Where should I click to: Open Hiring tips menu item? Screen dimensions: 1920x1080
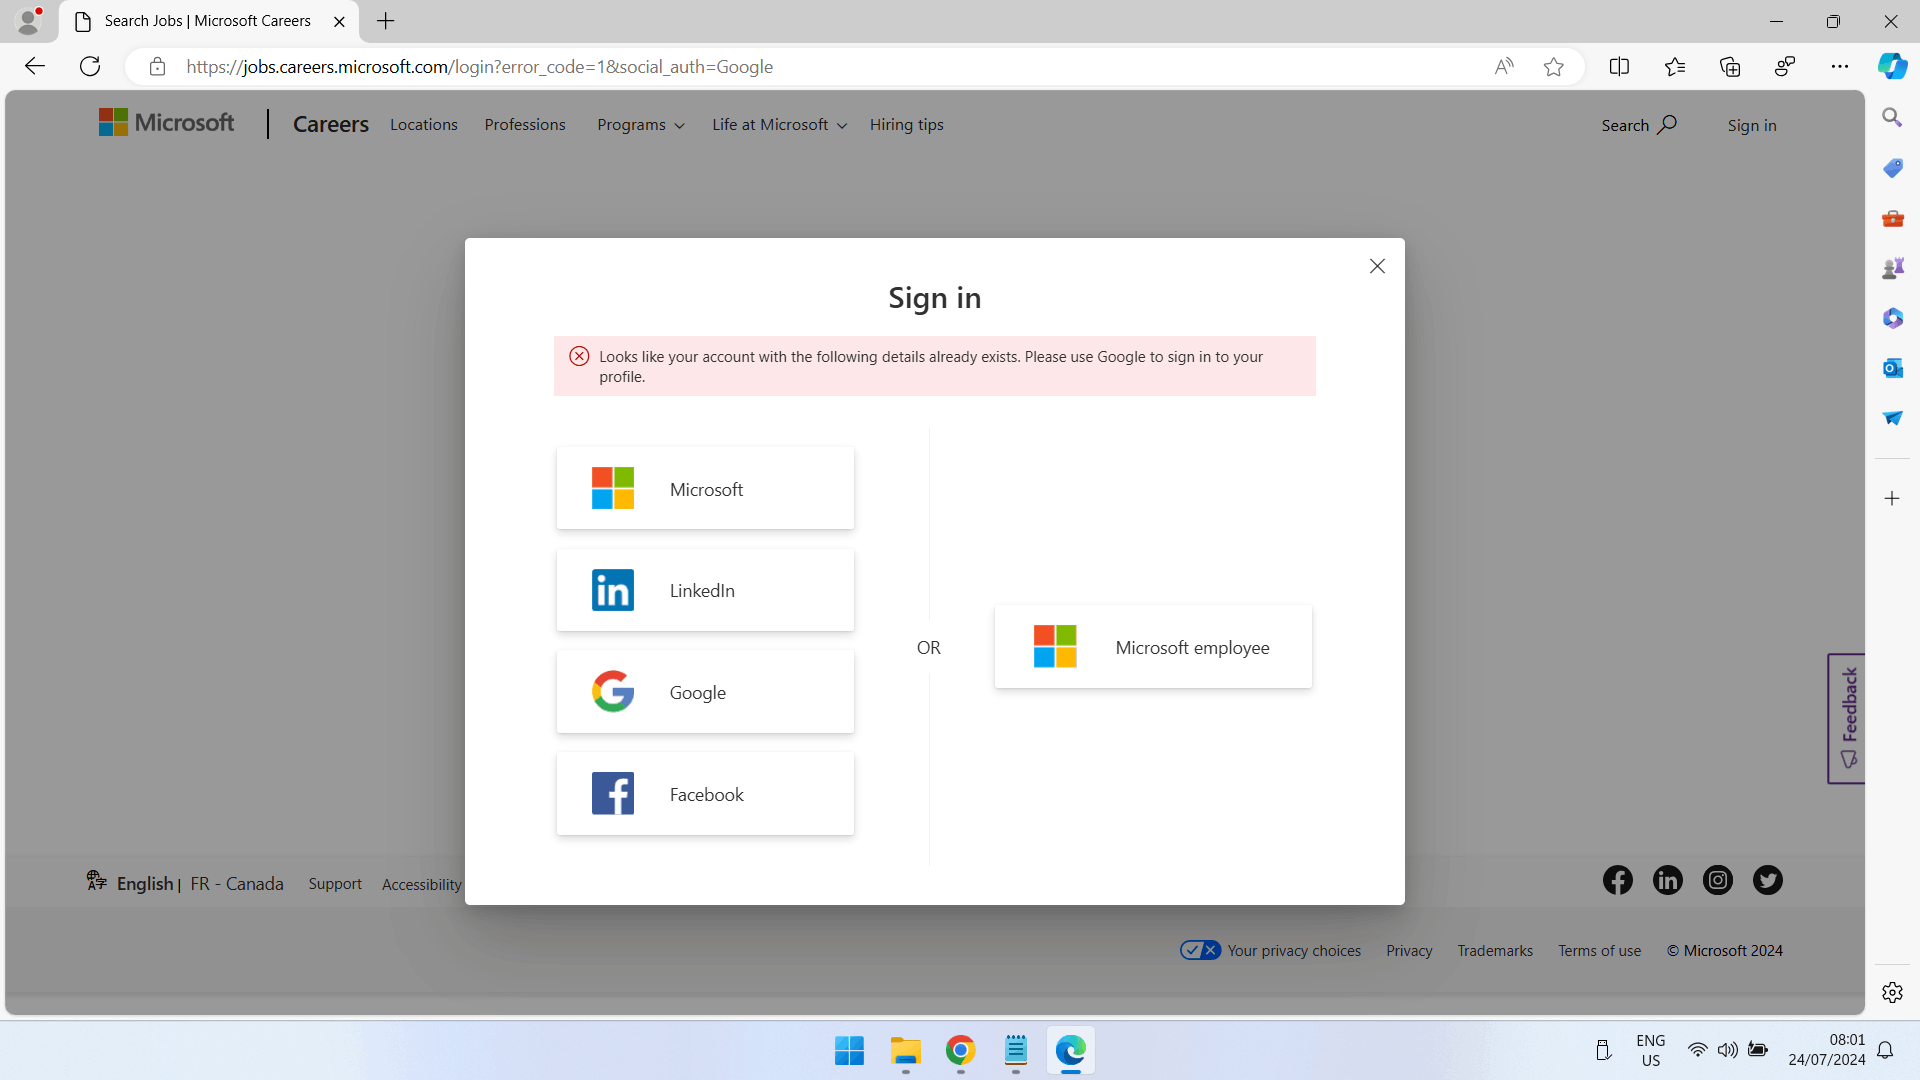tap(906, 125)
